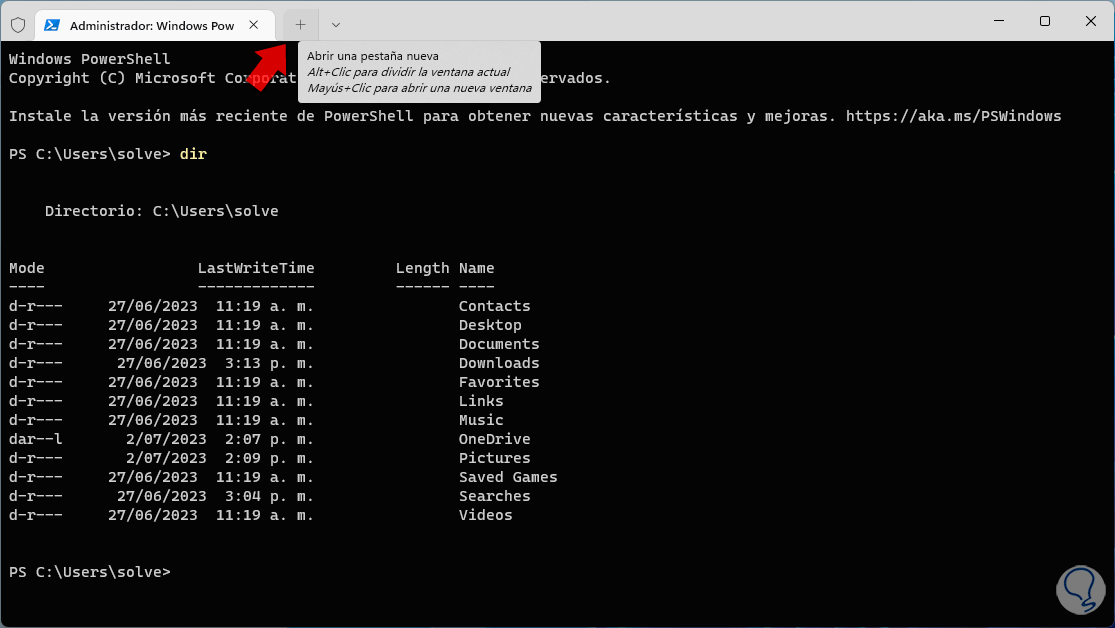
Task: Click the 'Name' column header
Action: (476, 268)
